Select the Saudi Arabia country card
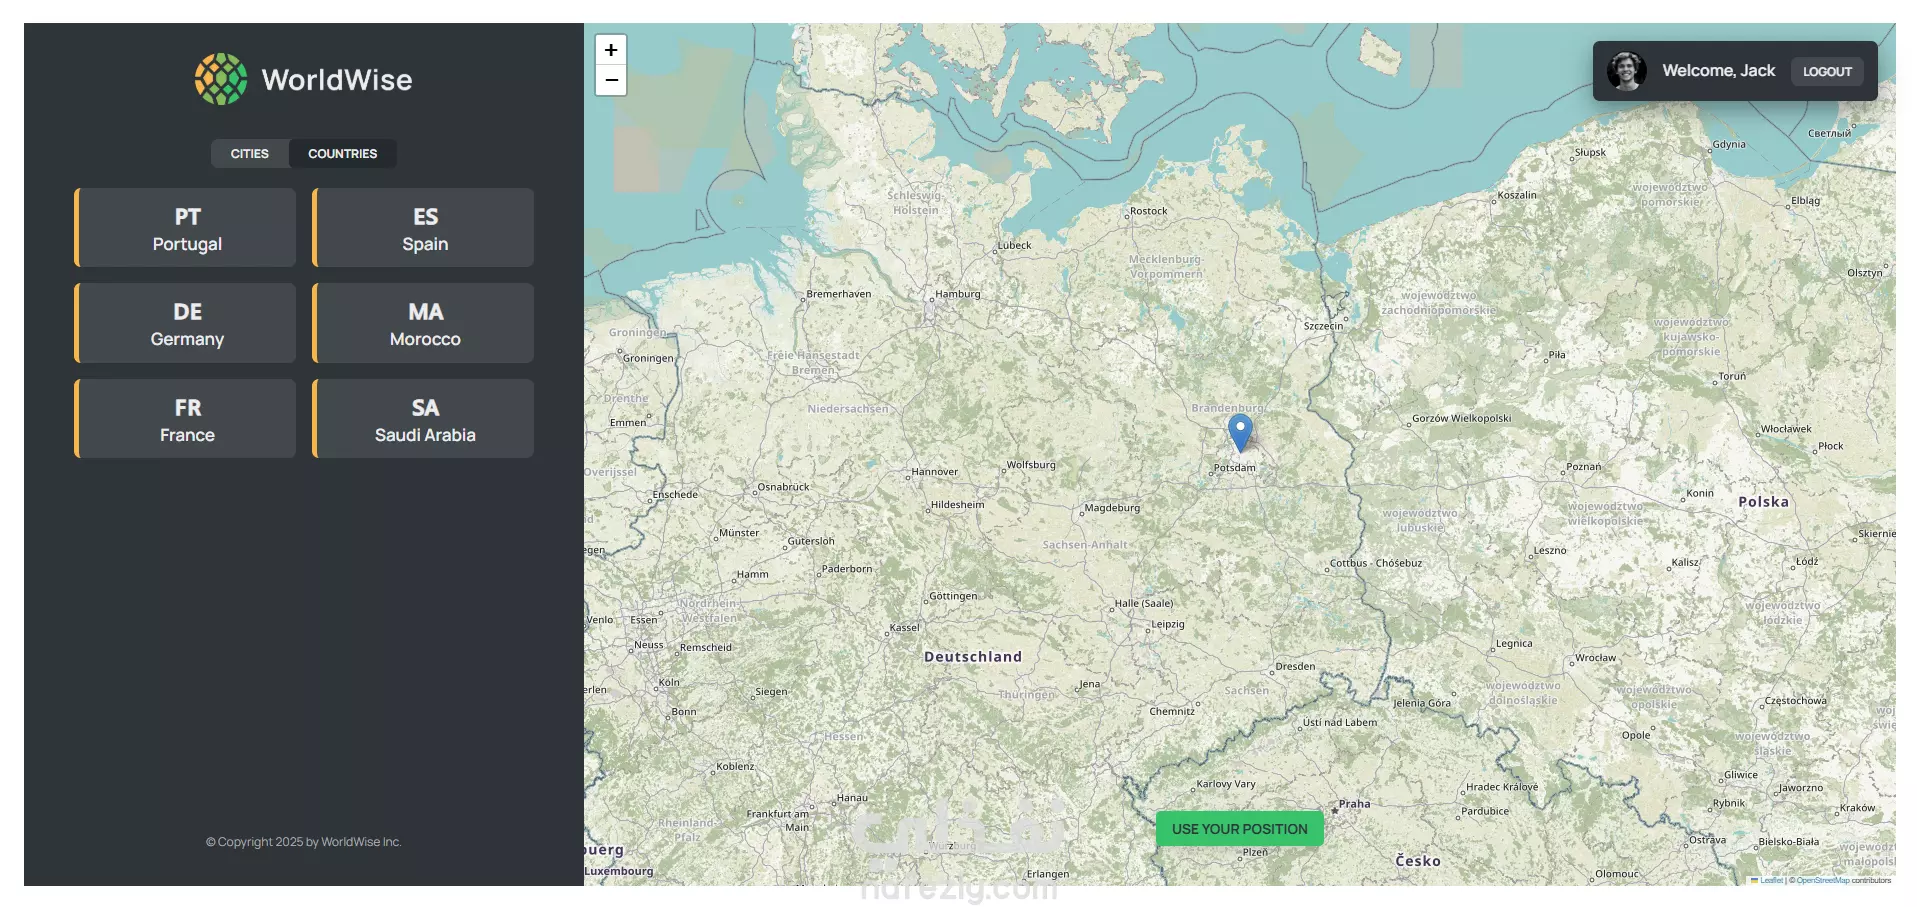 [x=423, y=419]
